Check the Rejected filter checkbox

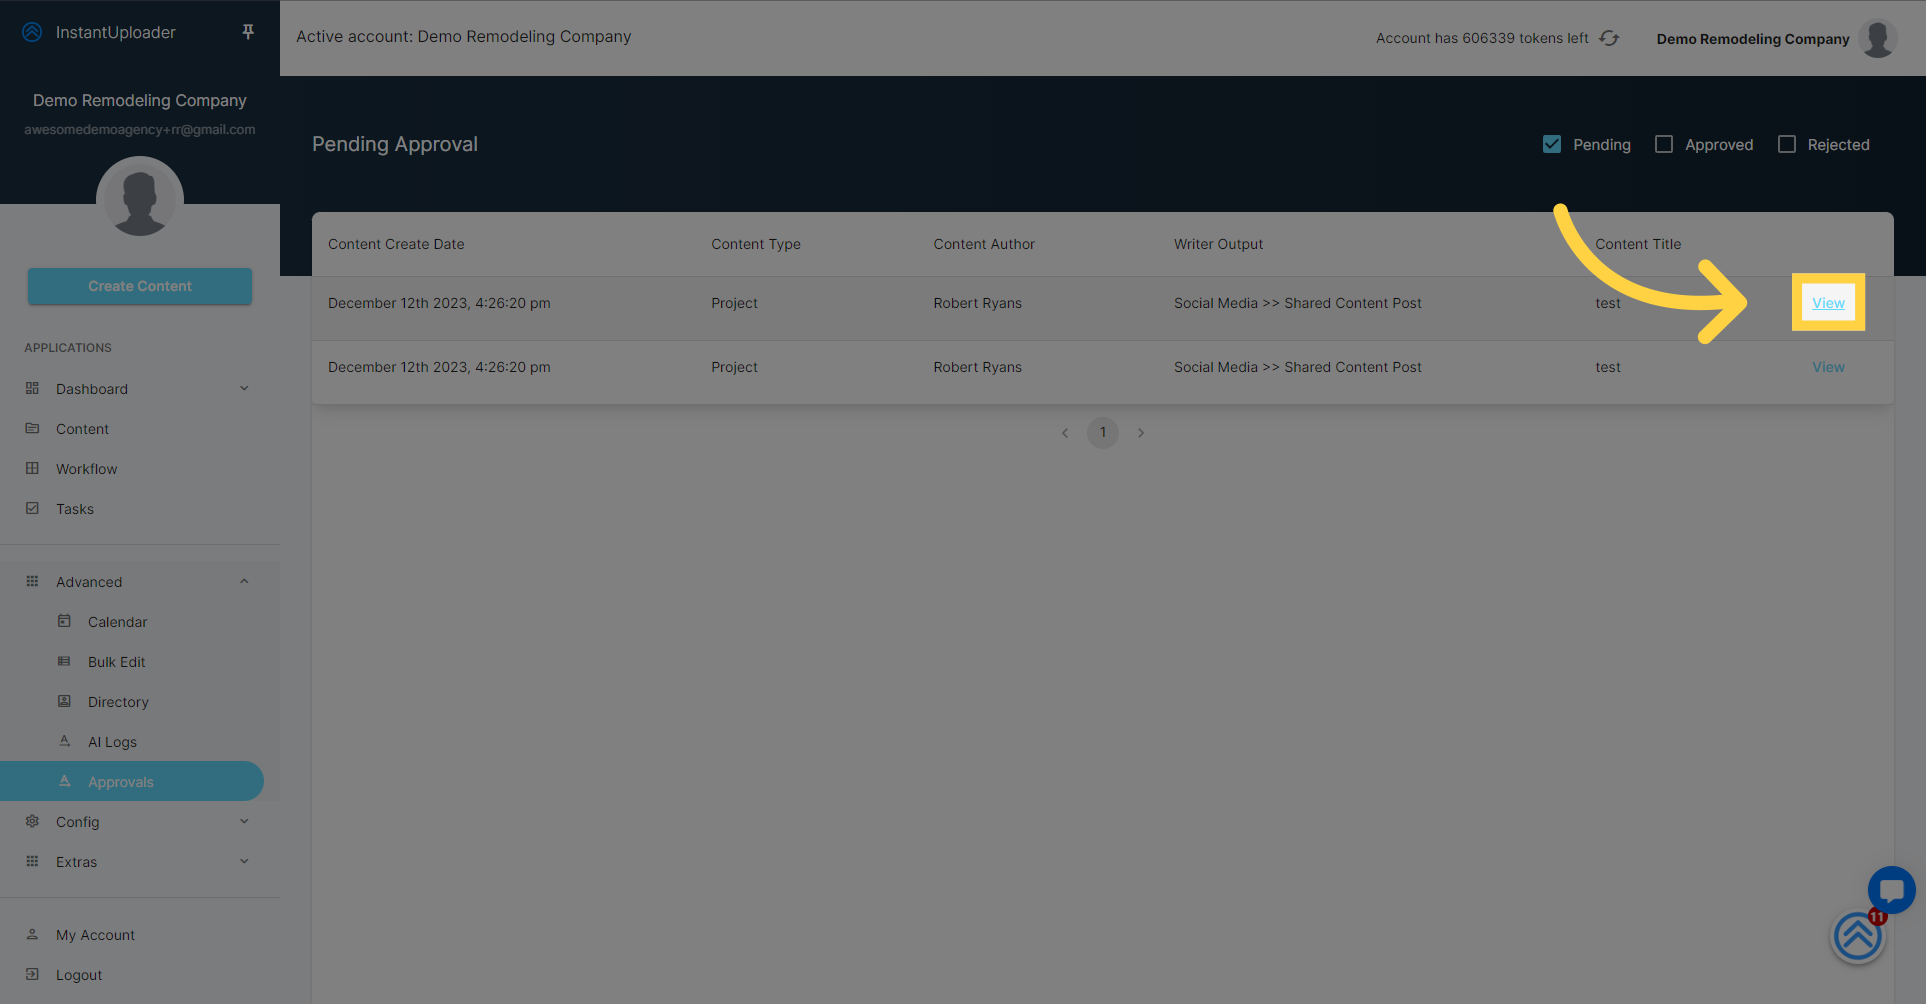pos(1787,144)
